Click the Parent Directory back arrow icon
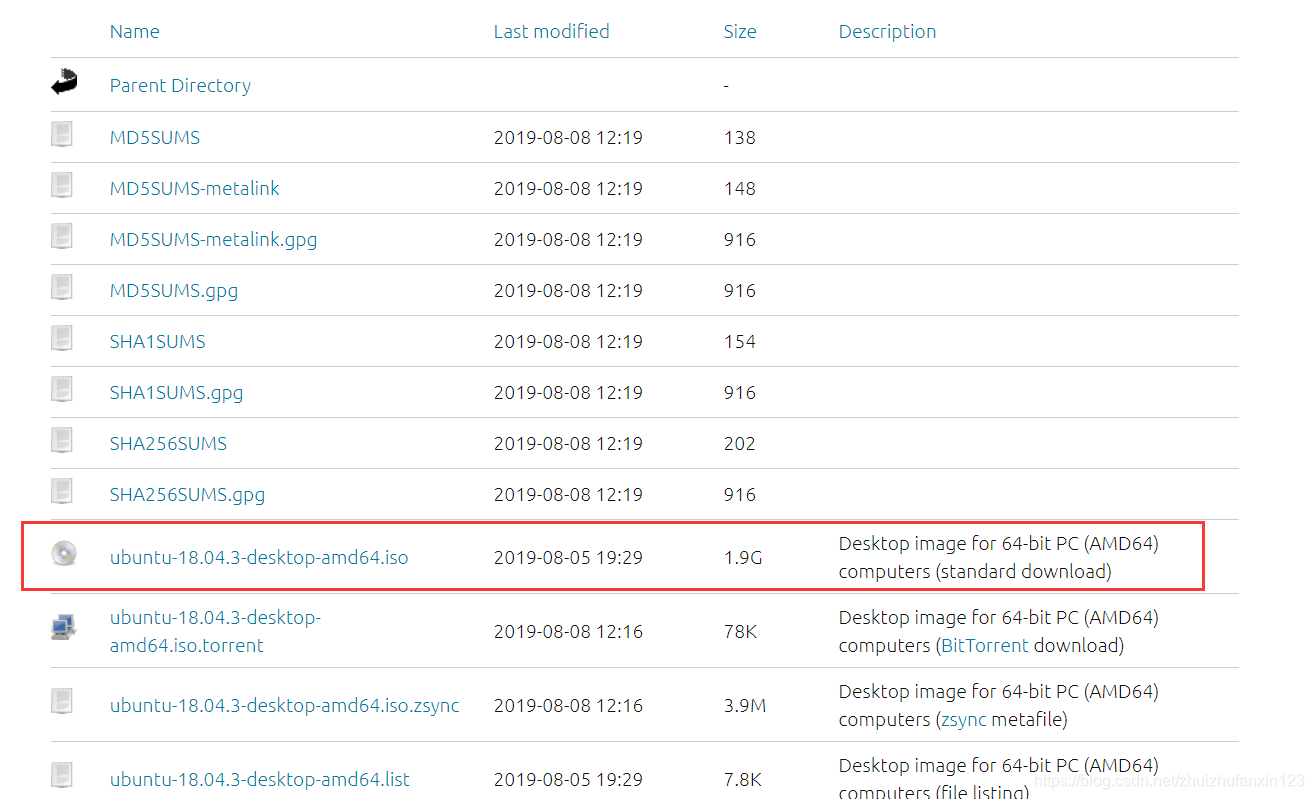Screen dimensions: 1314x799 coord(65,83)
